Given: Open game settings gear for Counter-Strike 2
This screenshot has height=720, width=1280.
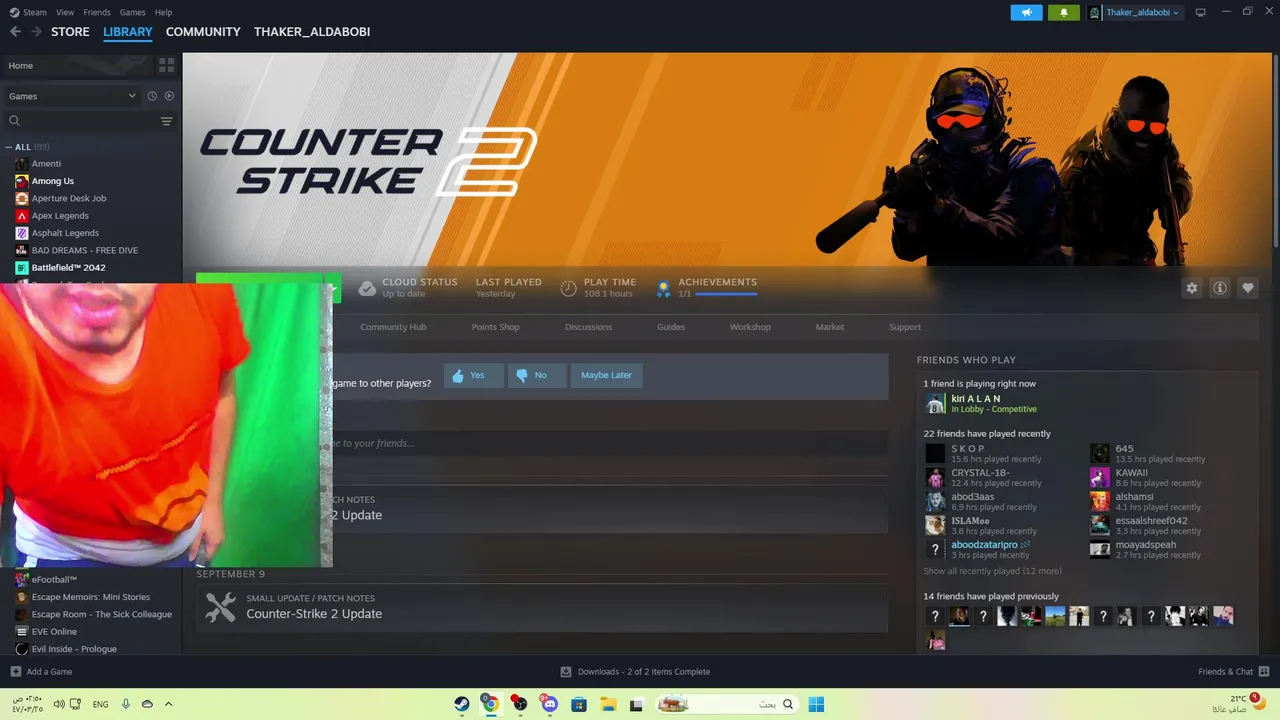Looking at the screenshot, I should [1192, 288].
